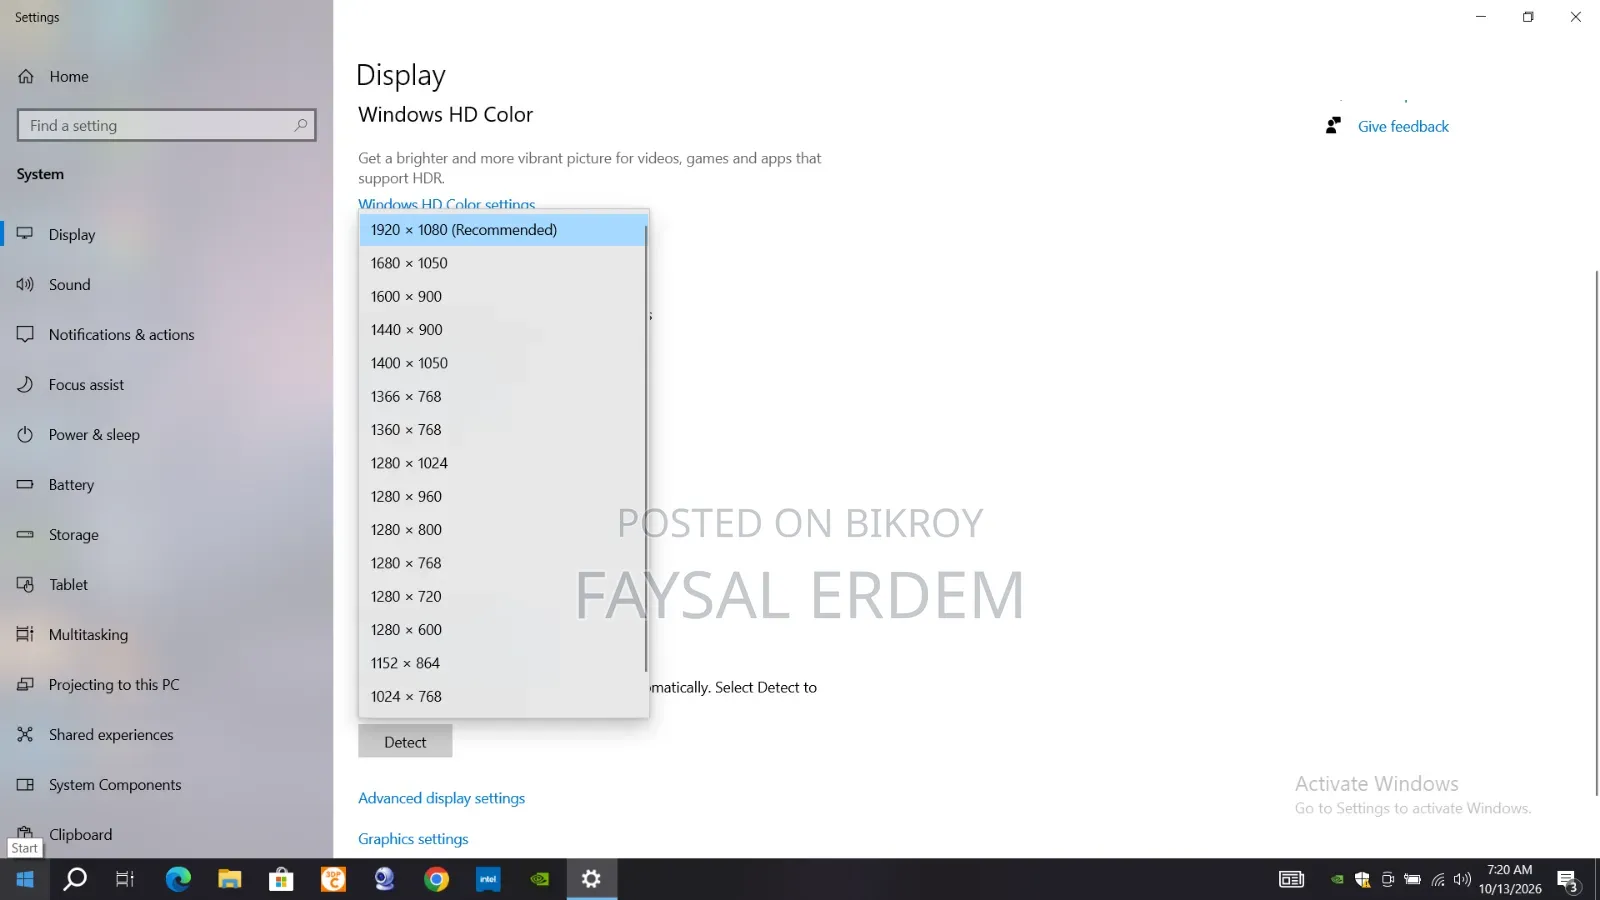Launch Microsoft Store from the taskbar

tap(281, 879)
